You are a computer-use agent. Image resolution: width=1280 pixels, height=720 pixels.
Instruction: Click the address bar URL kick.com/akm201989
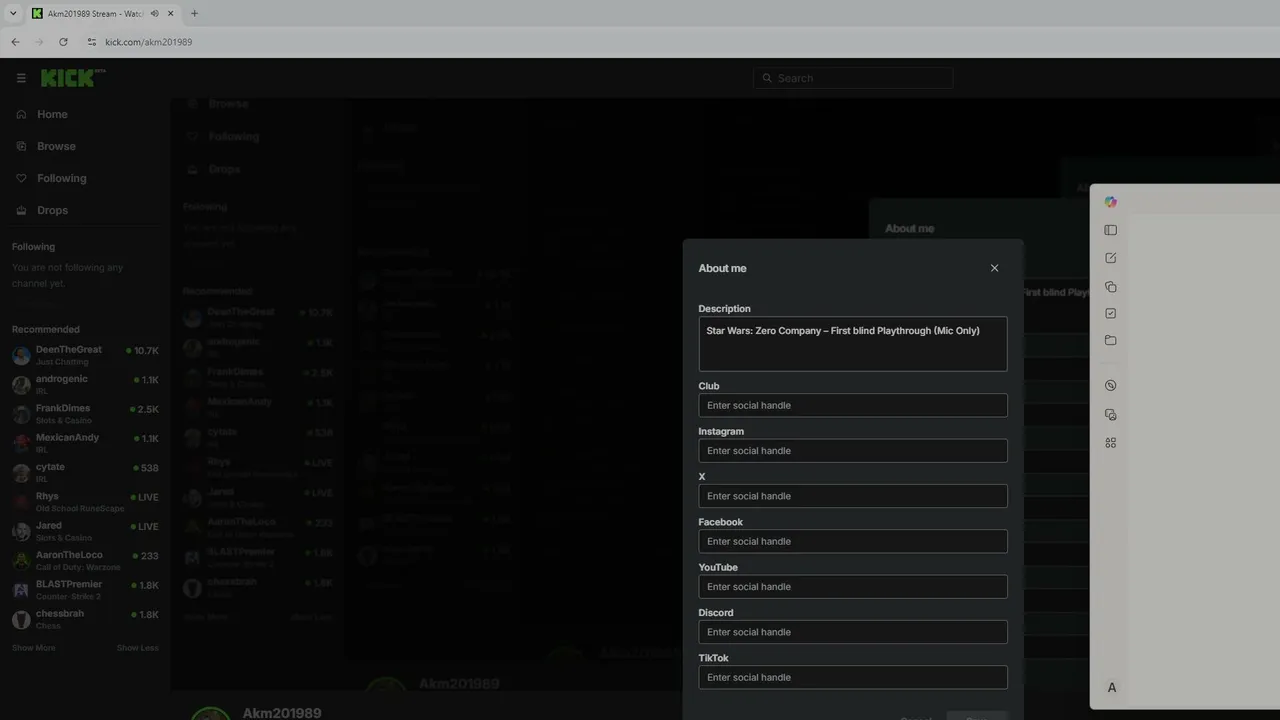pyautogui.click(x=149, y=42)
